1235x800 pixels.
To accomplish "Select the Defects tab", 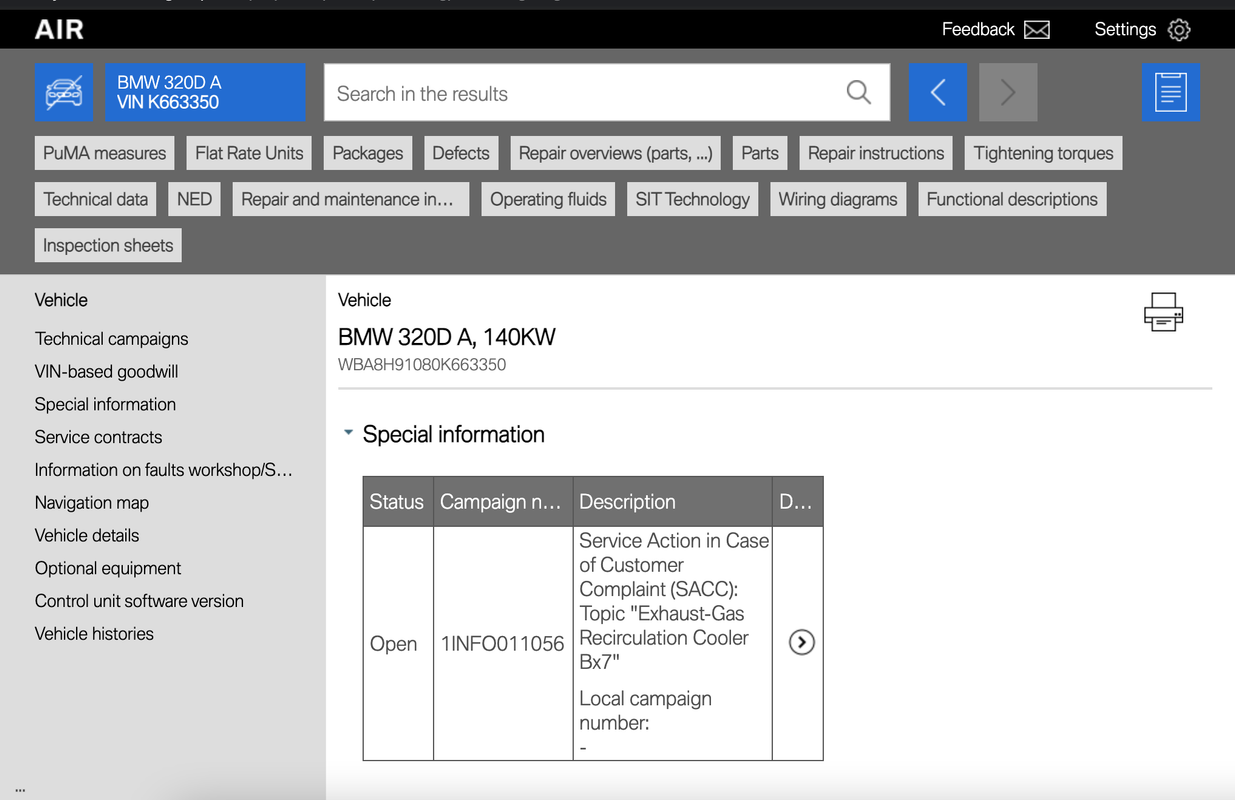I will pos(461,153).
